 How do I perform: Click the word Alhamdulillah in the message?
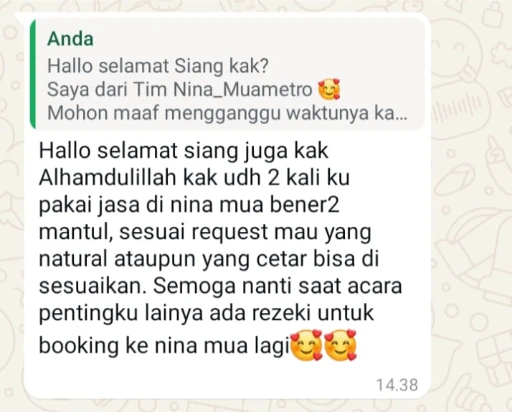coord(107,177)
